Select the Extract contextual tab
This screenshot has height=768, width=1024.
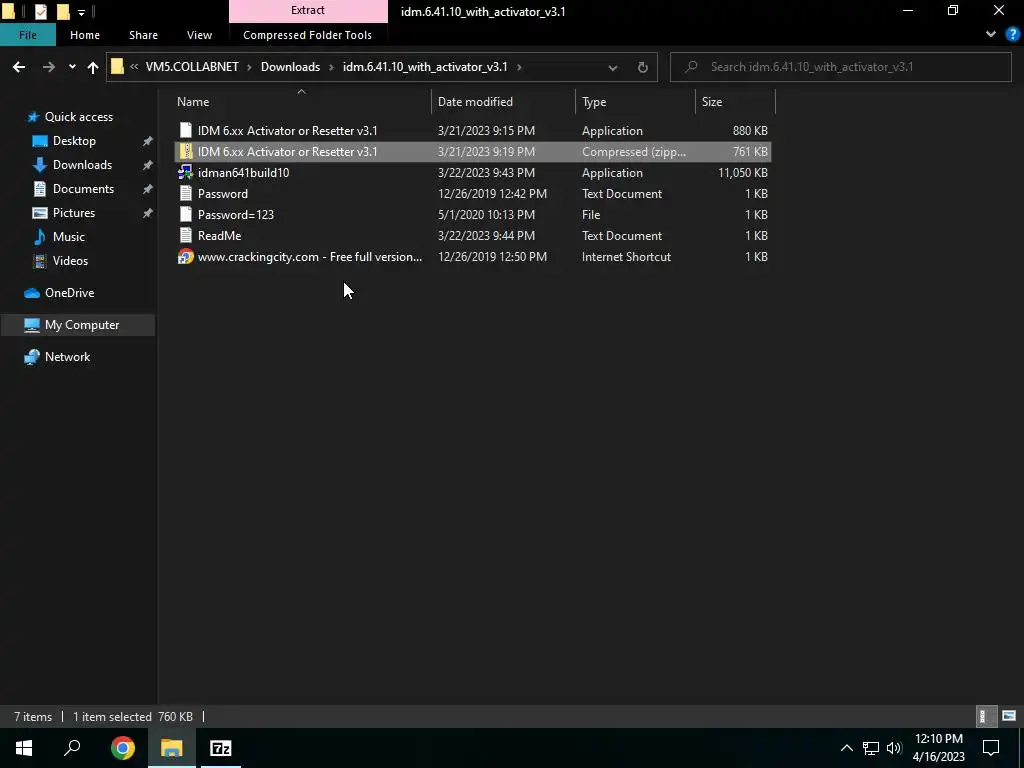click(308, 10)
